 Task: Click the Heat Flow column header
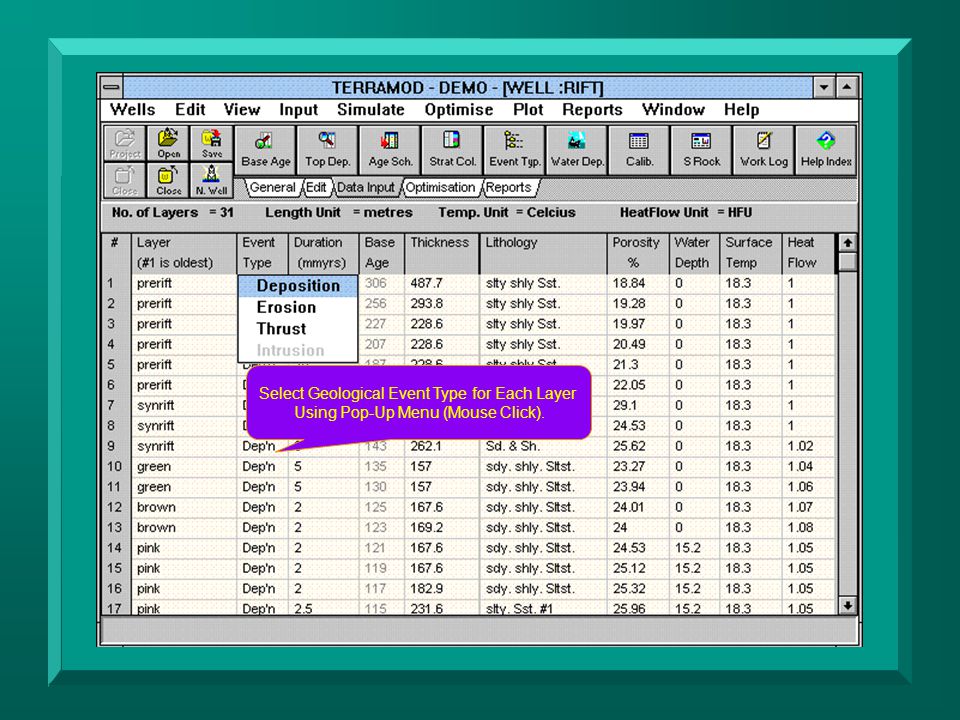point(808,253)
